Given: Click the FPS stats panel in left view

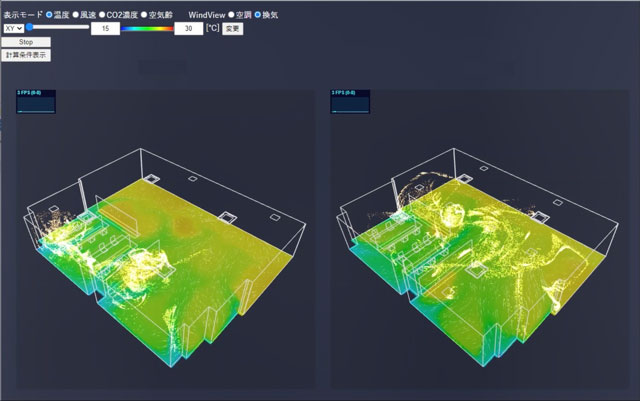Looking at the screenshot, I should [36, 102].
